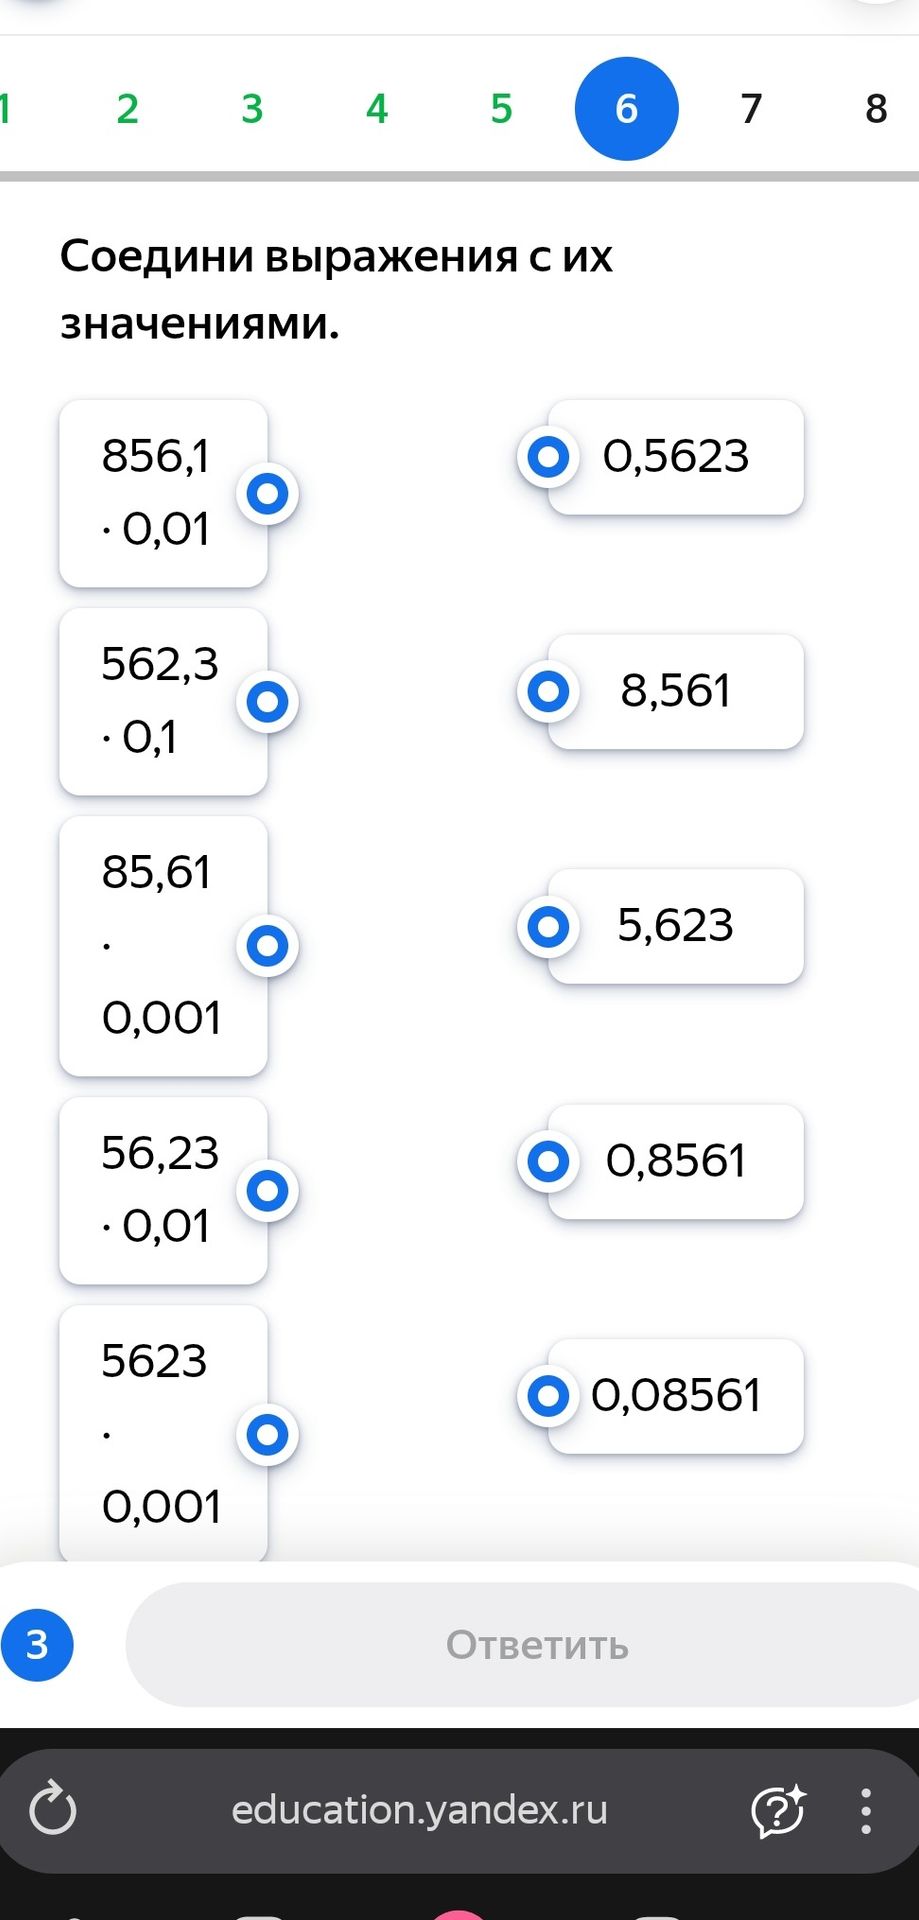Image resolution: width=919 pixels, height=1920 pixels.
Task: Go to question 2 tab
Action: [x=127, y=109]
